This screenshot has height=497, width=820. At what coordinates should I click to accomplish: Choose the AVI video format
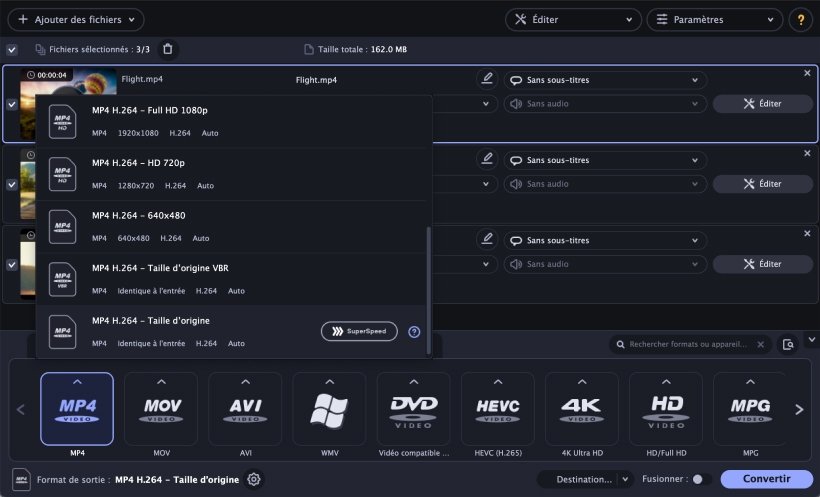(245, 409)
